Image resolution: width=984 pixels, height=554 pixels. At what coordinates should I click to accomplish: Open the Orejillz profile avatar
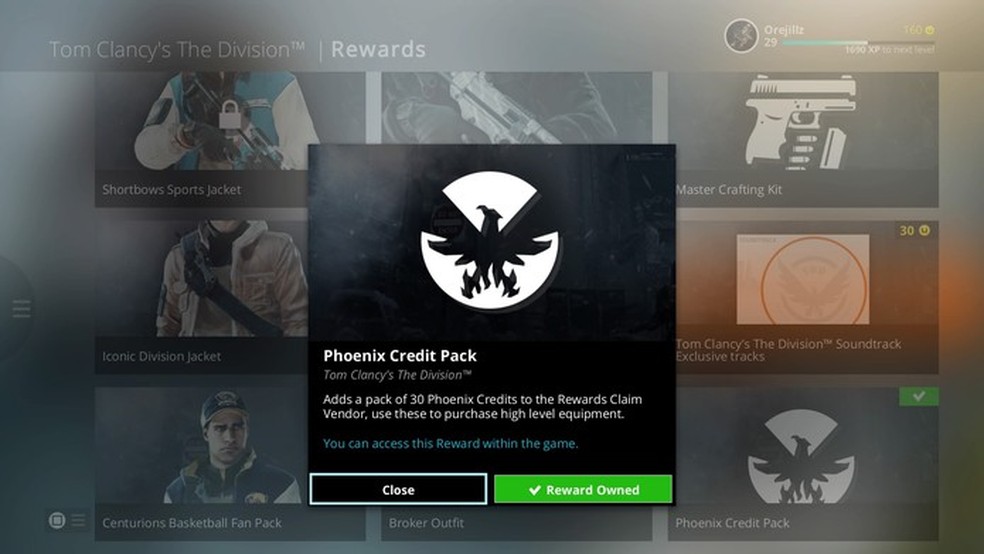click(741, 36)
